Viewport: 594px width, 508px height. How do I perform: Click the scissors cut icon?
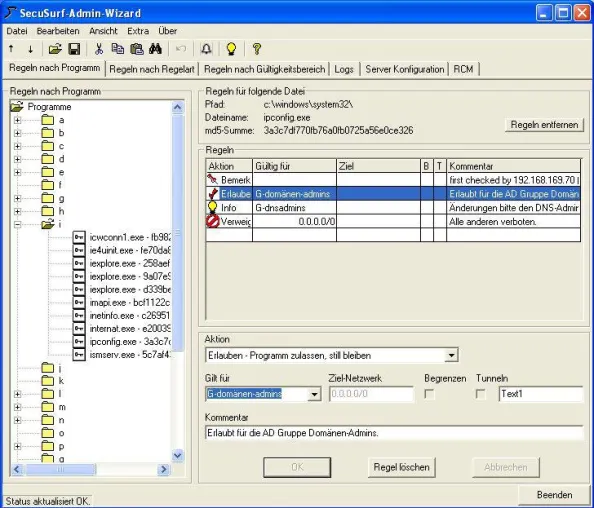click(x=99, y=49)
